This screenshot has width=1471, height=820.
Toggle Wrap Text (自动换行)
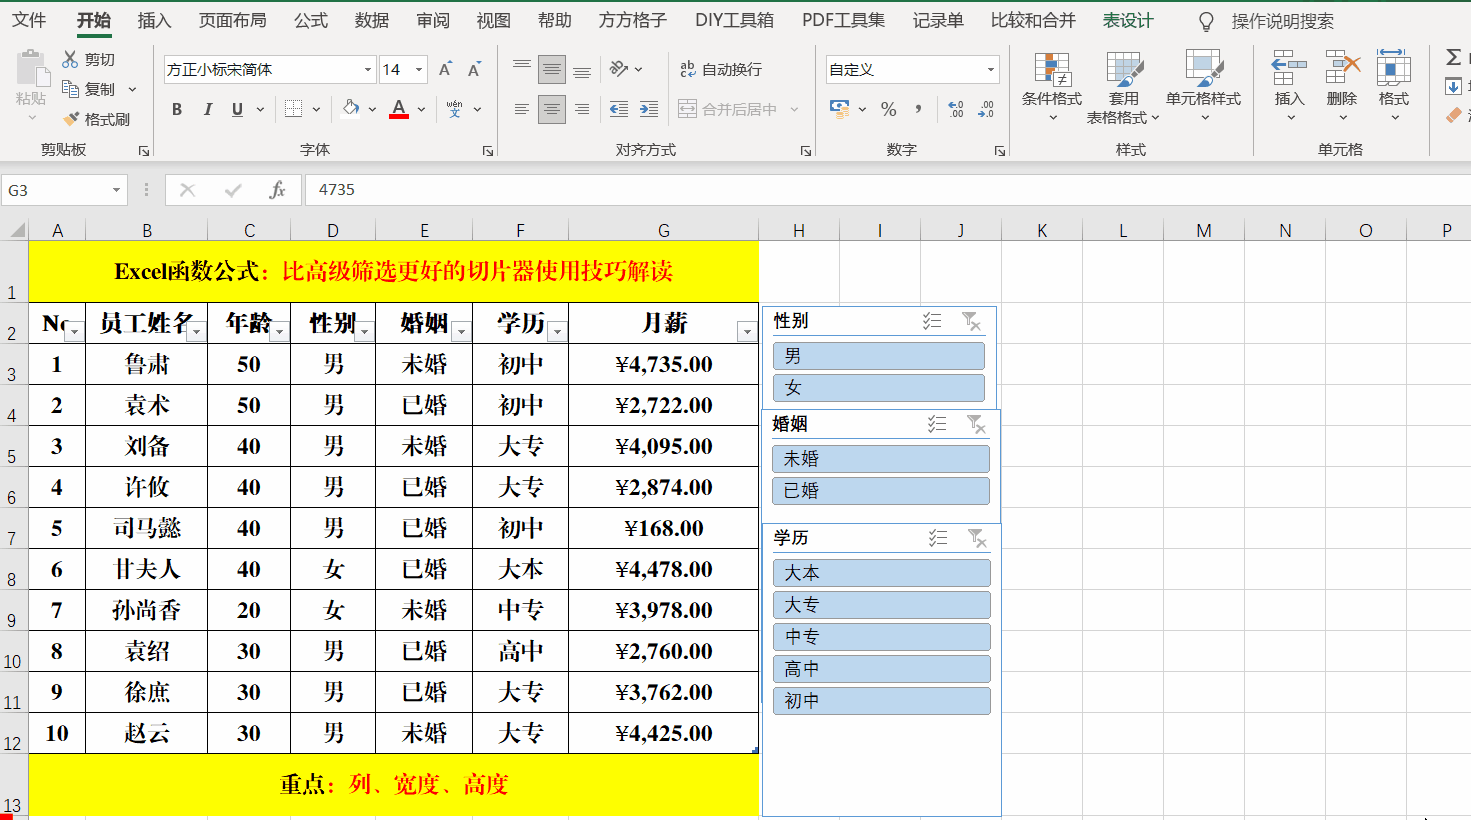pyautogui.click(x=721, y=69)
